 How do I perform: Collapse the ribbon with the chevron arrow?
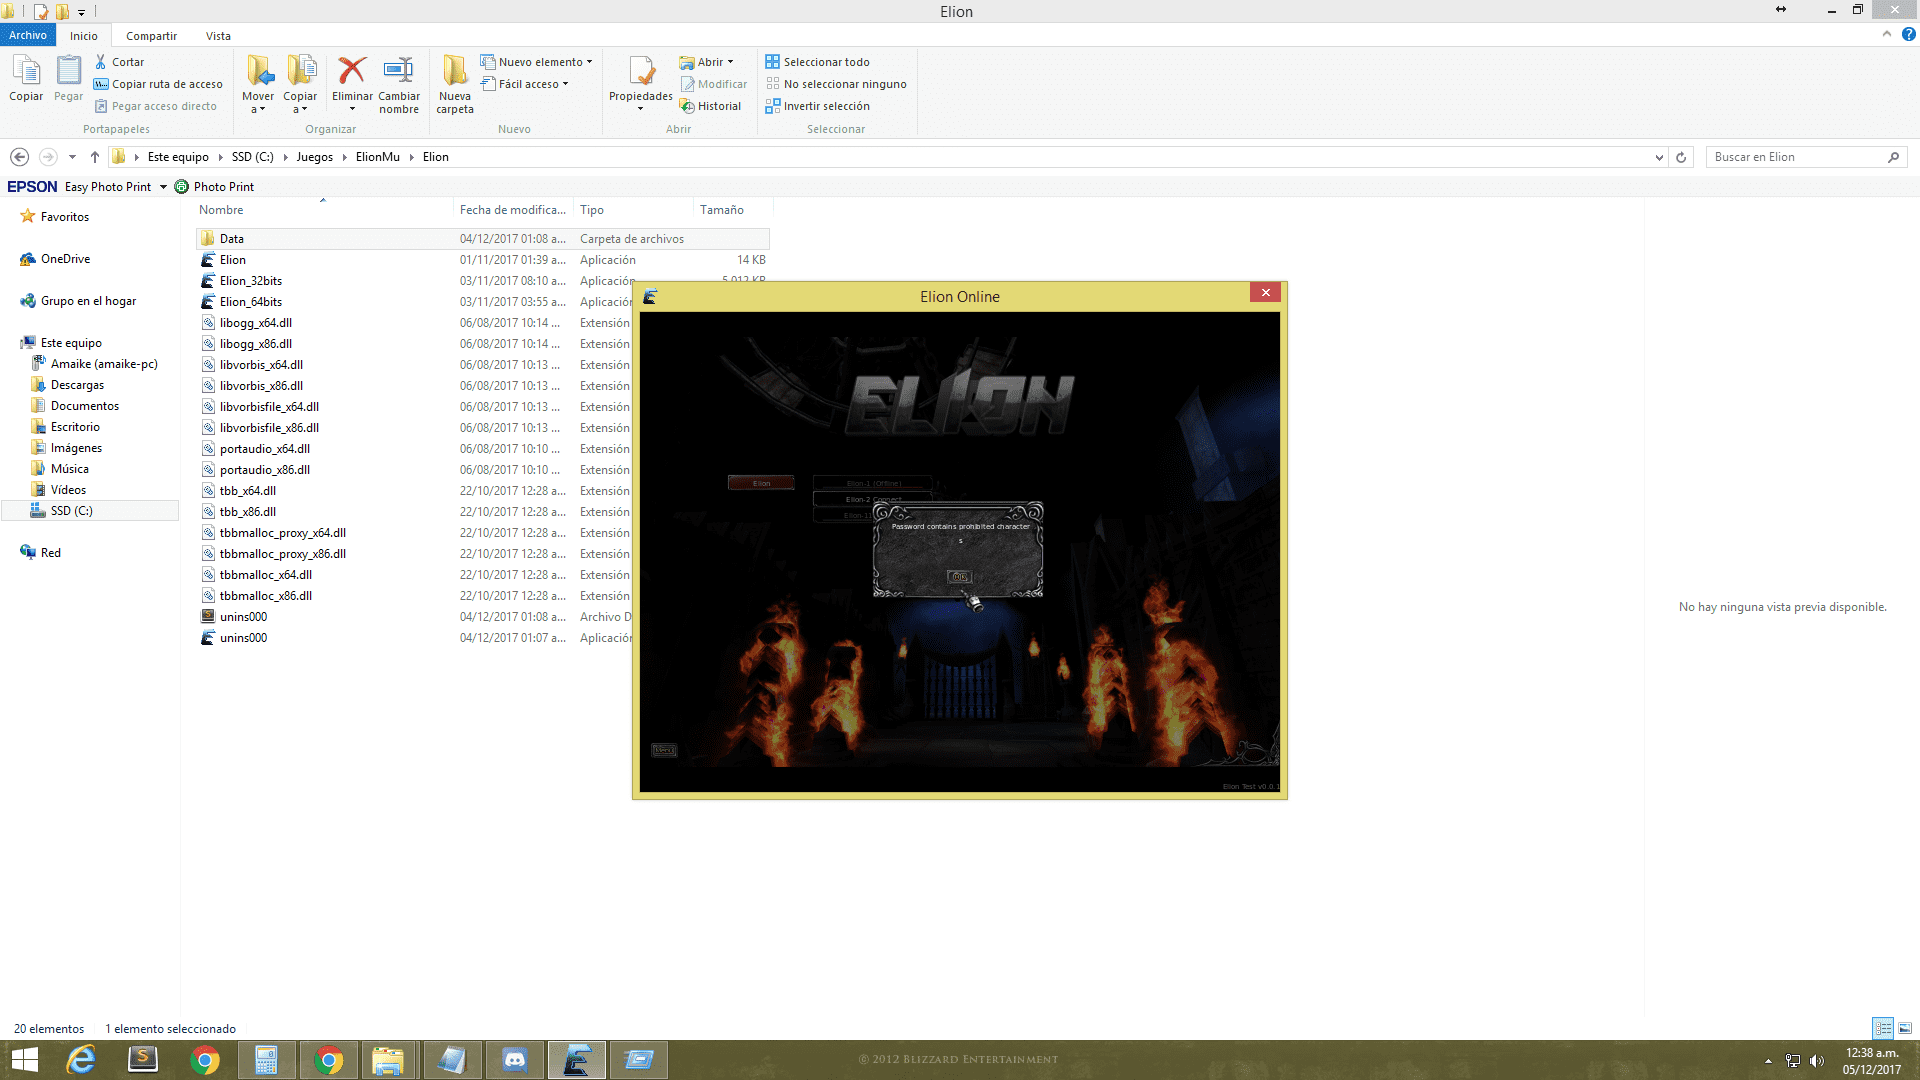click(x=1887, y=34)
